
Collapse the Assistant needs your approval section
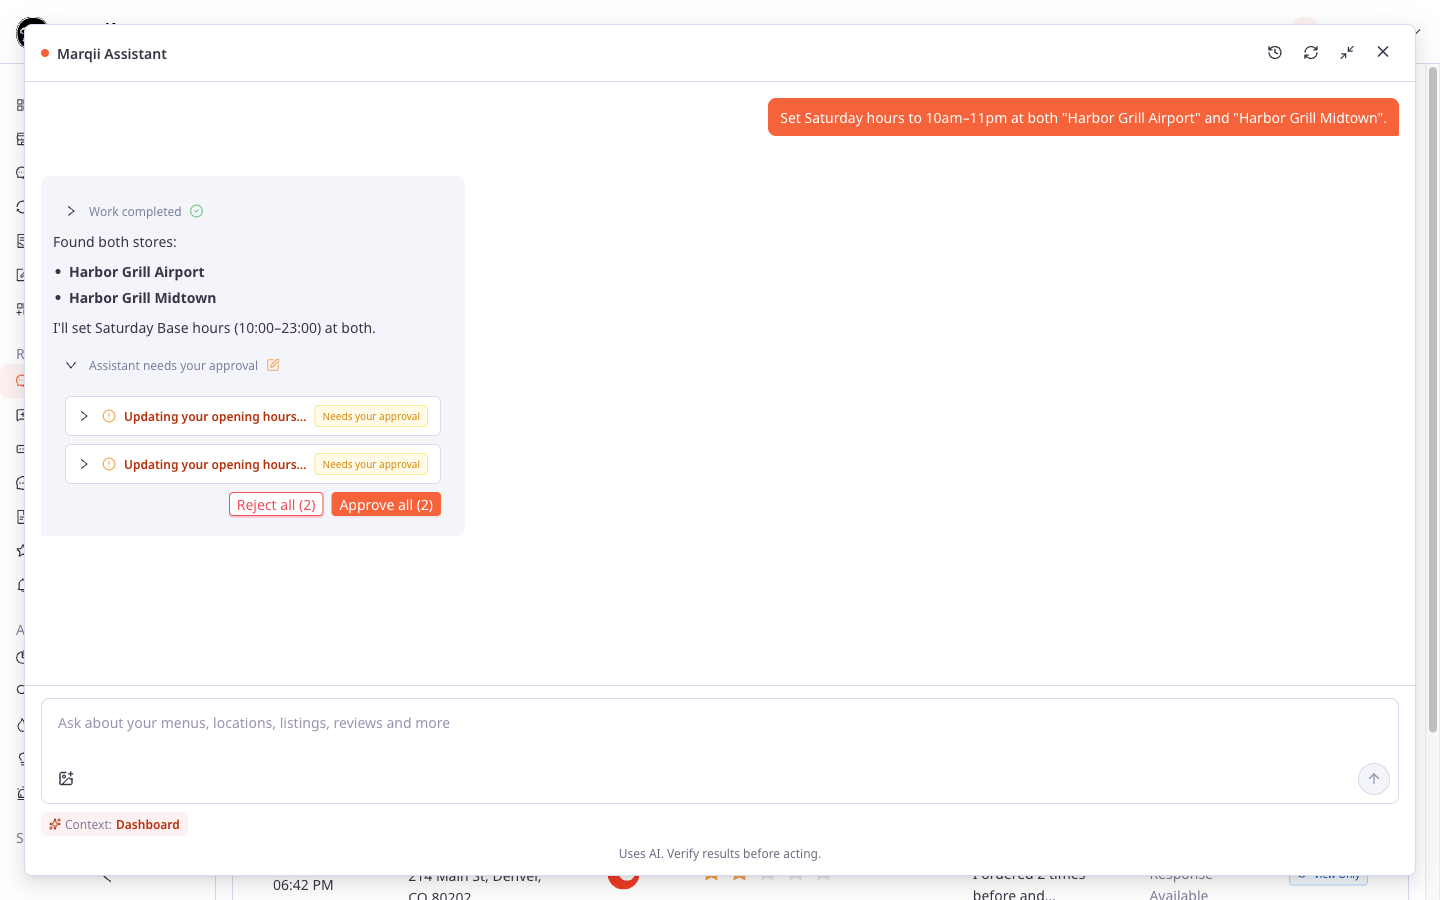click(x=71, y=365)
